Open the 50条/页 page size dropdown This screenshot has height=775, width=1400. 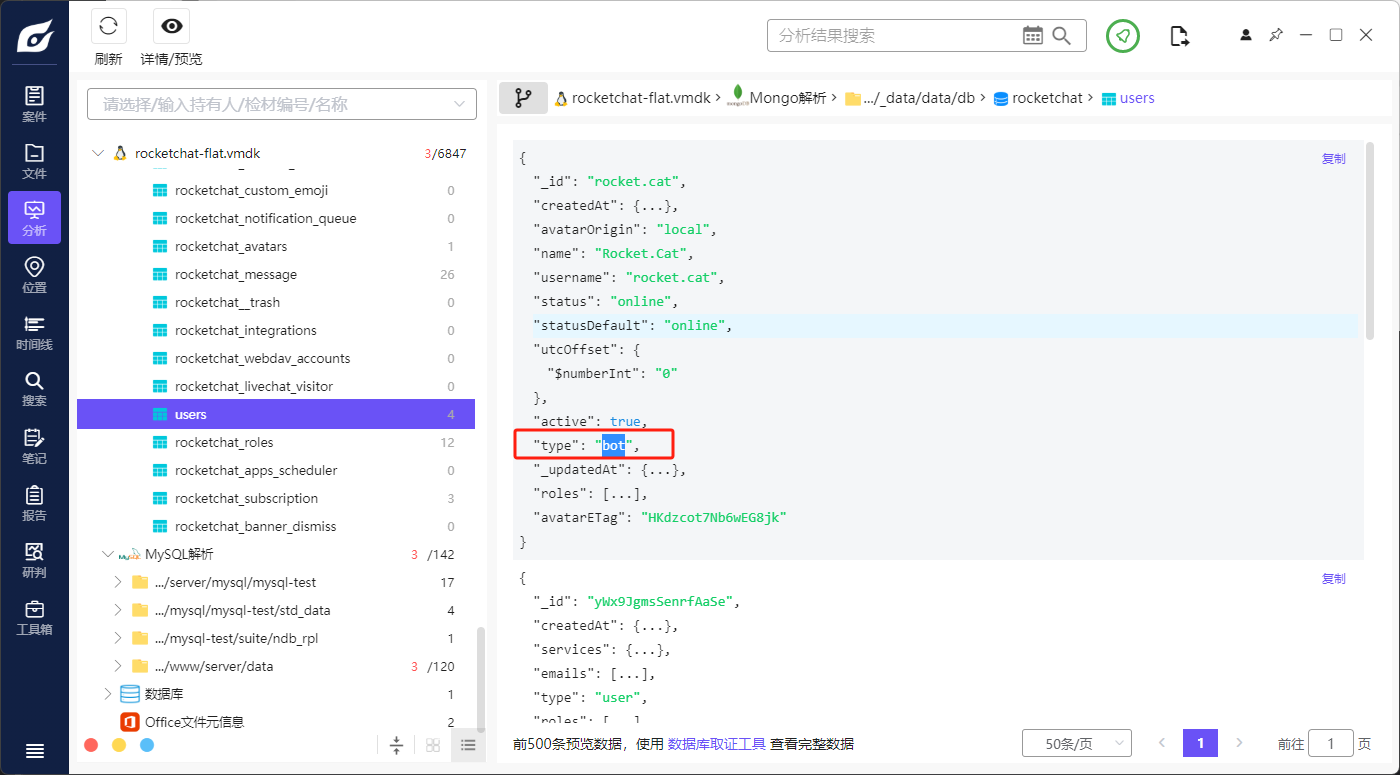[x=1076, y=744]
